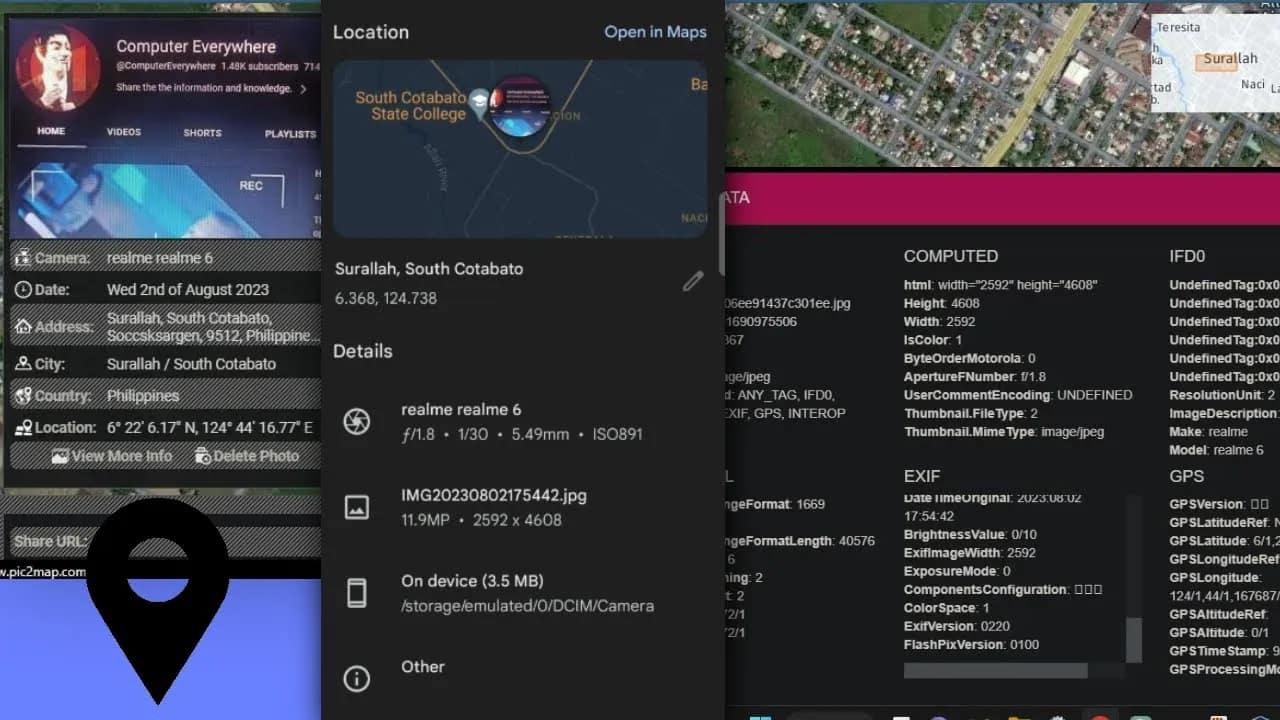This screenshot has height=720, width=1280.
Task: Expand the Other section in Details
Action: [x=423, y=667]
